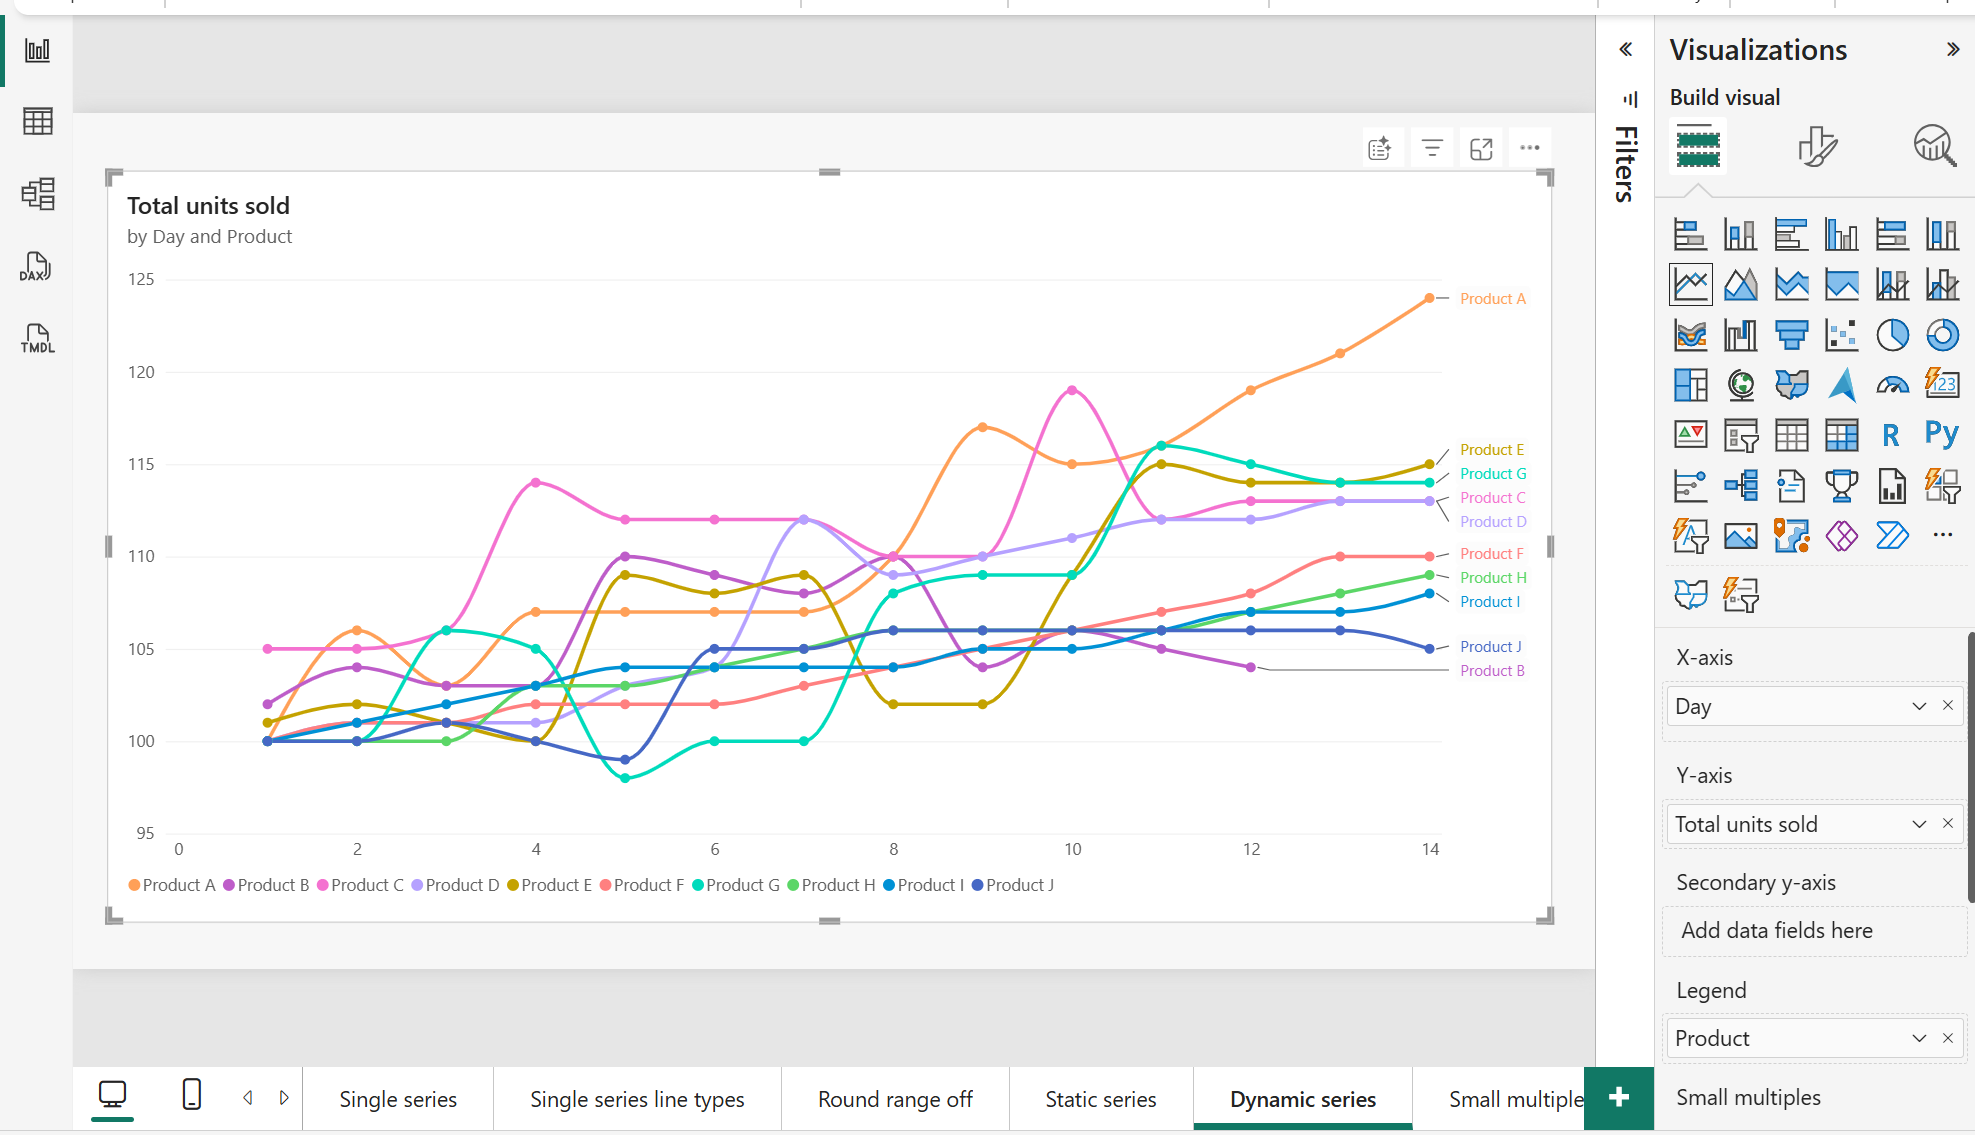Select the Python visual icon
Screen dimensions: 1975x1135
pos(1941,433)
